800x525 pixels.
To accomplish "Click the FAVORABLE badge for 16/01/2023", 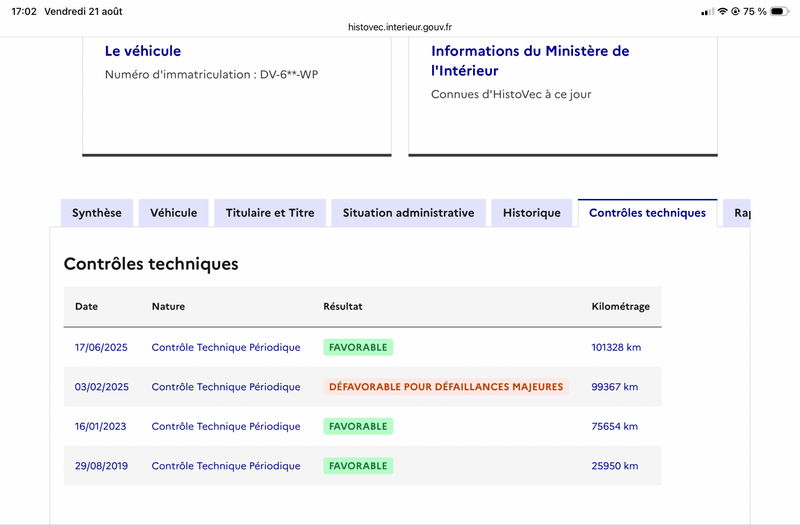I will click(x=358, y=427).
